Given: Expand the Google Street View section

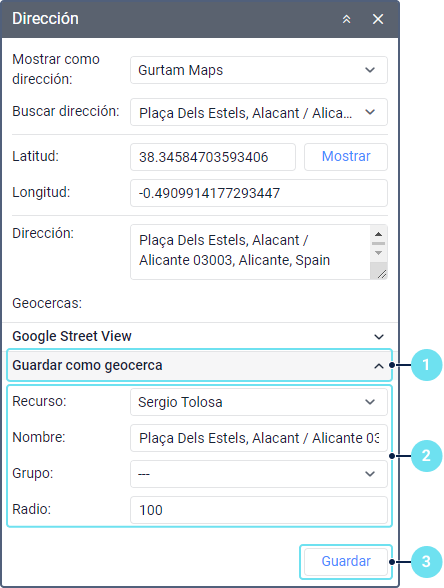Looking at the screenshot, I should click(x=200, y=336).
